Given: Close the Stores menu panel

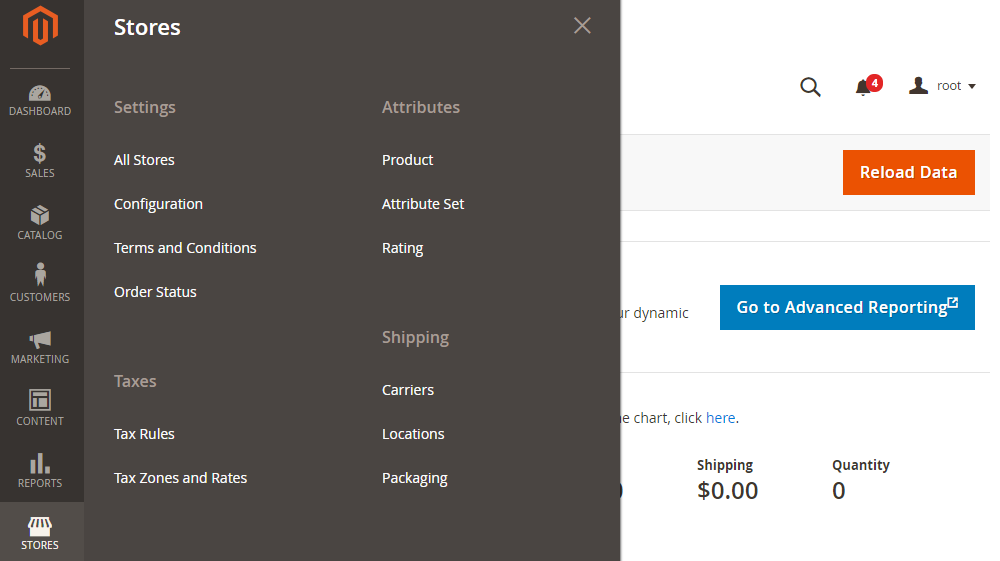Looking at the screenshot, I should [582, 26].
